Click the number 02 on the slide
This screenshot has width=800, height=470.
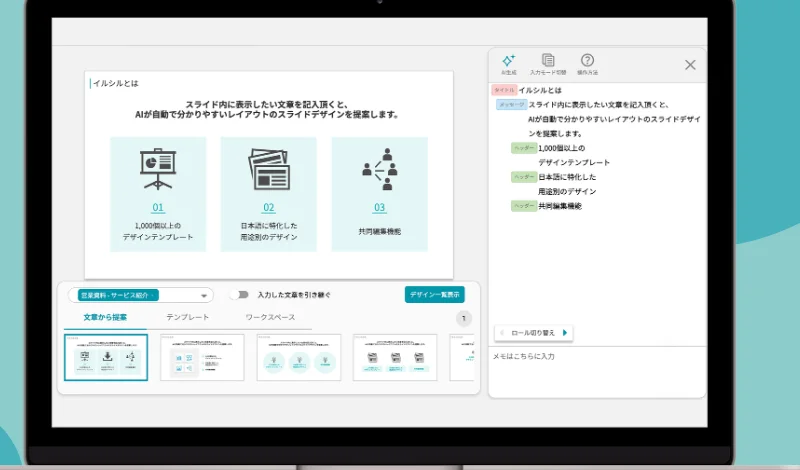[269, 208]
